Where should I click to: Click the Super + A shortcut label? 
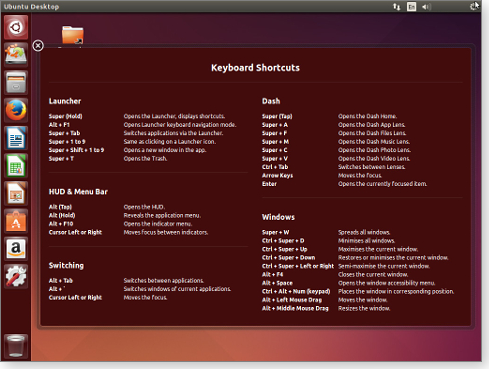coord(275,125)
